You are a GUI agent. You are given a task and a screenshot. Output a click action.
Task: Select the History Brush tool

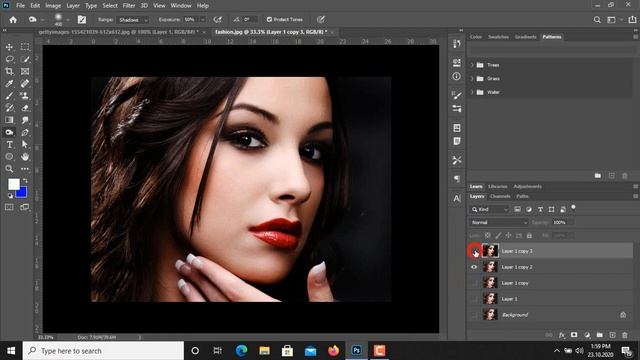[9, 108]
